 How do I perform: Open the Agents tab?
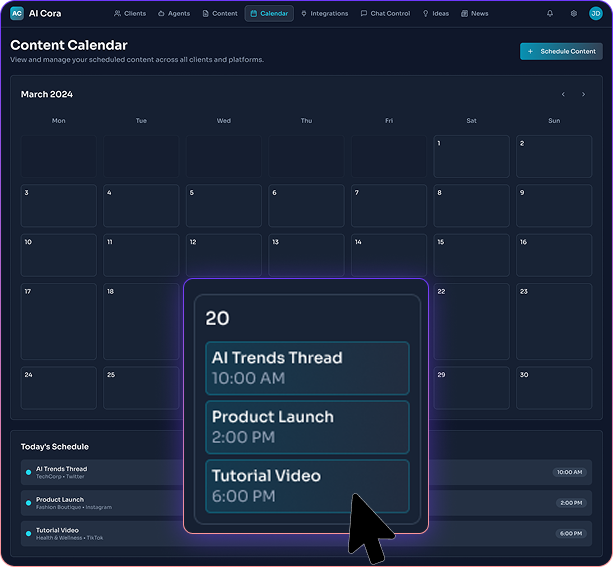(x=174, y=14)
